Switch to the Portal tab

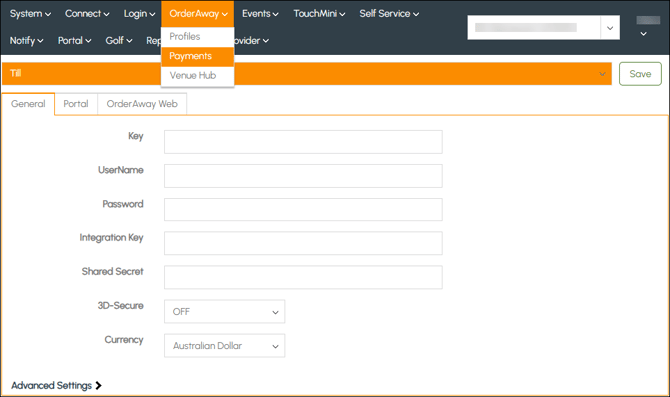(76, 104)
